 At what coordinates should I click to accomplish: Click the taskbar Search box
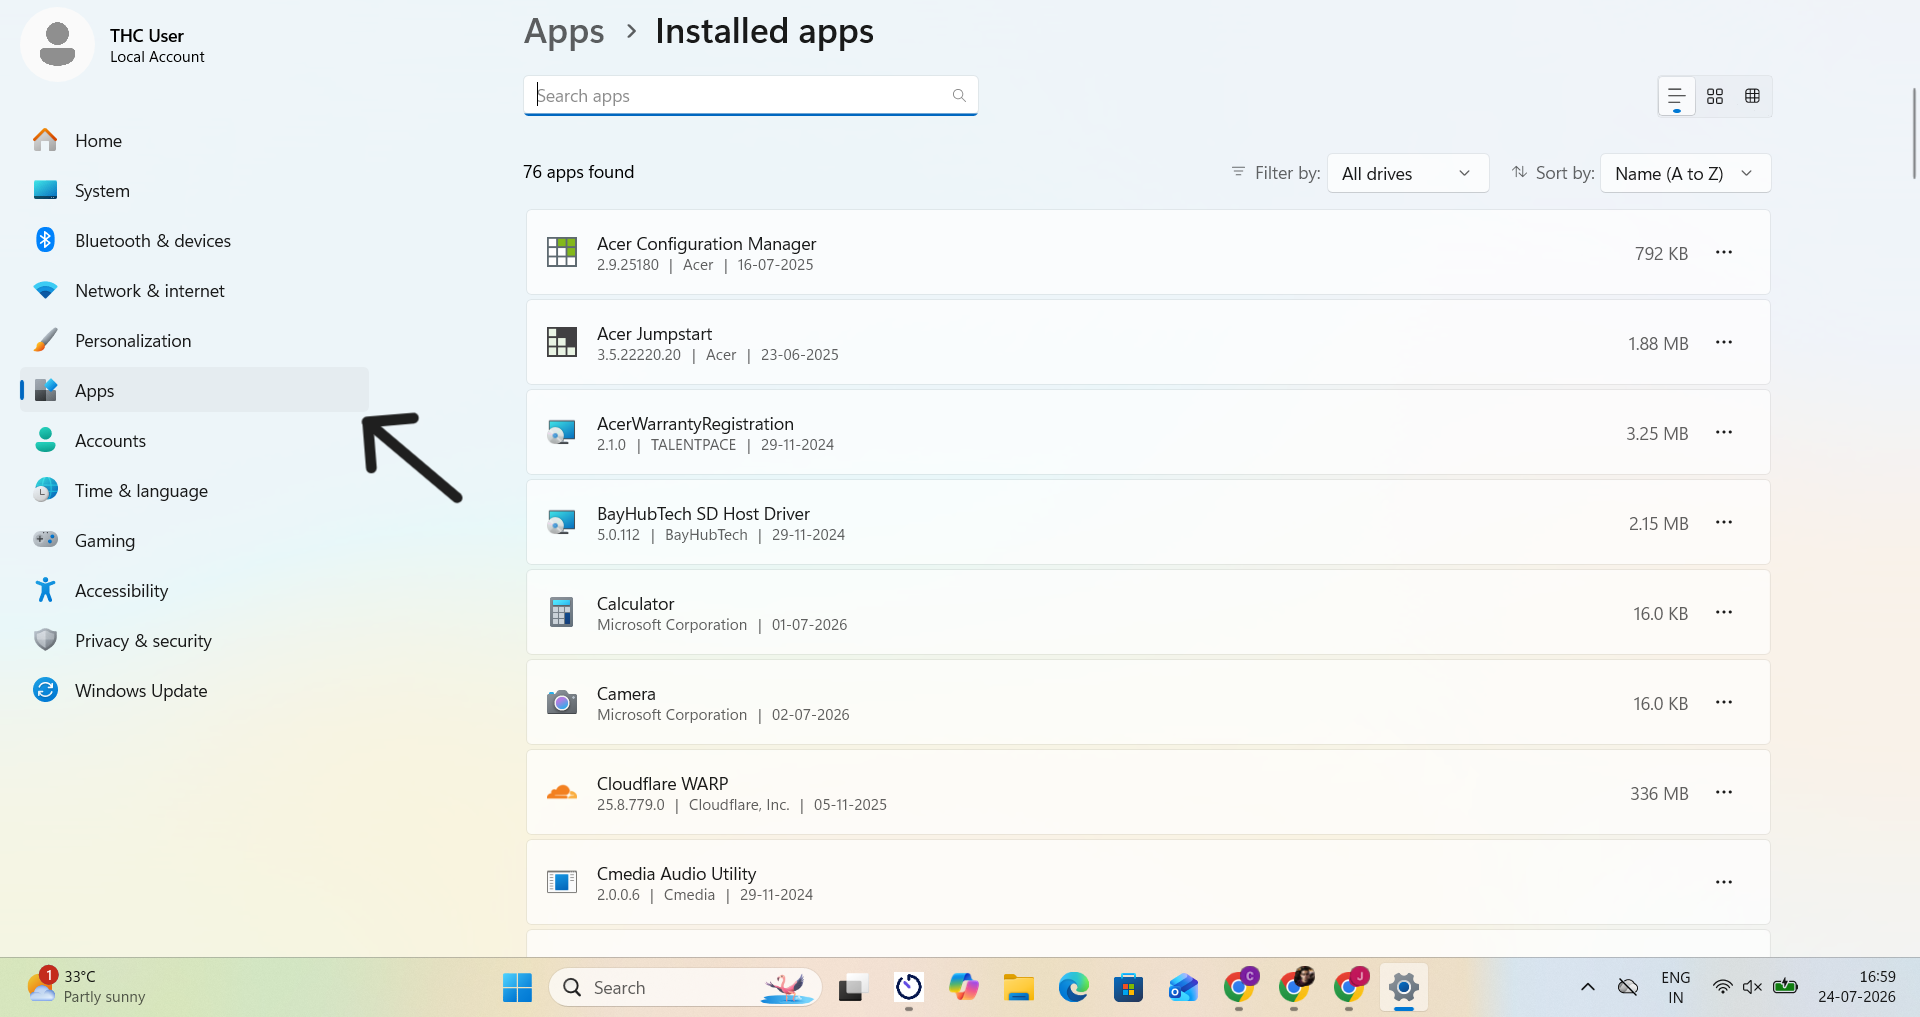click(685, 988)
